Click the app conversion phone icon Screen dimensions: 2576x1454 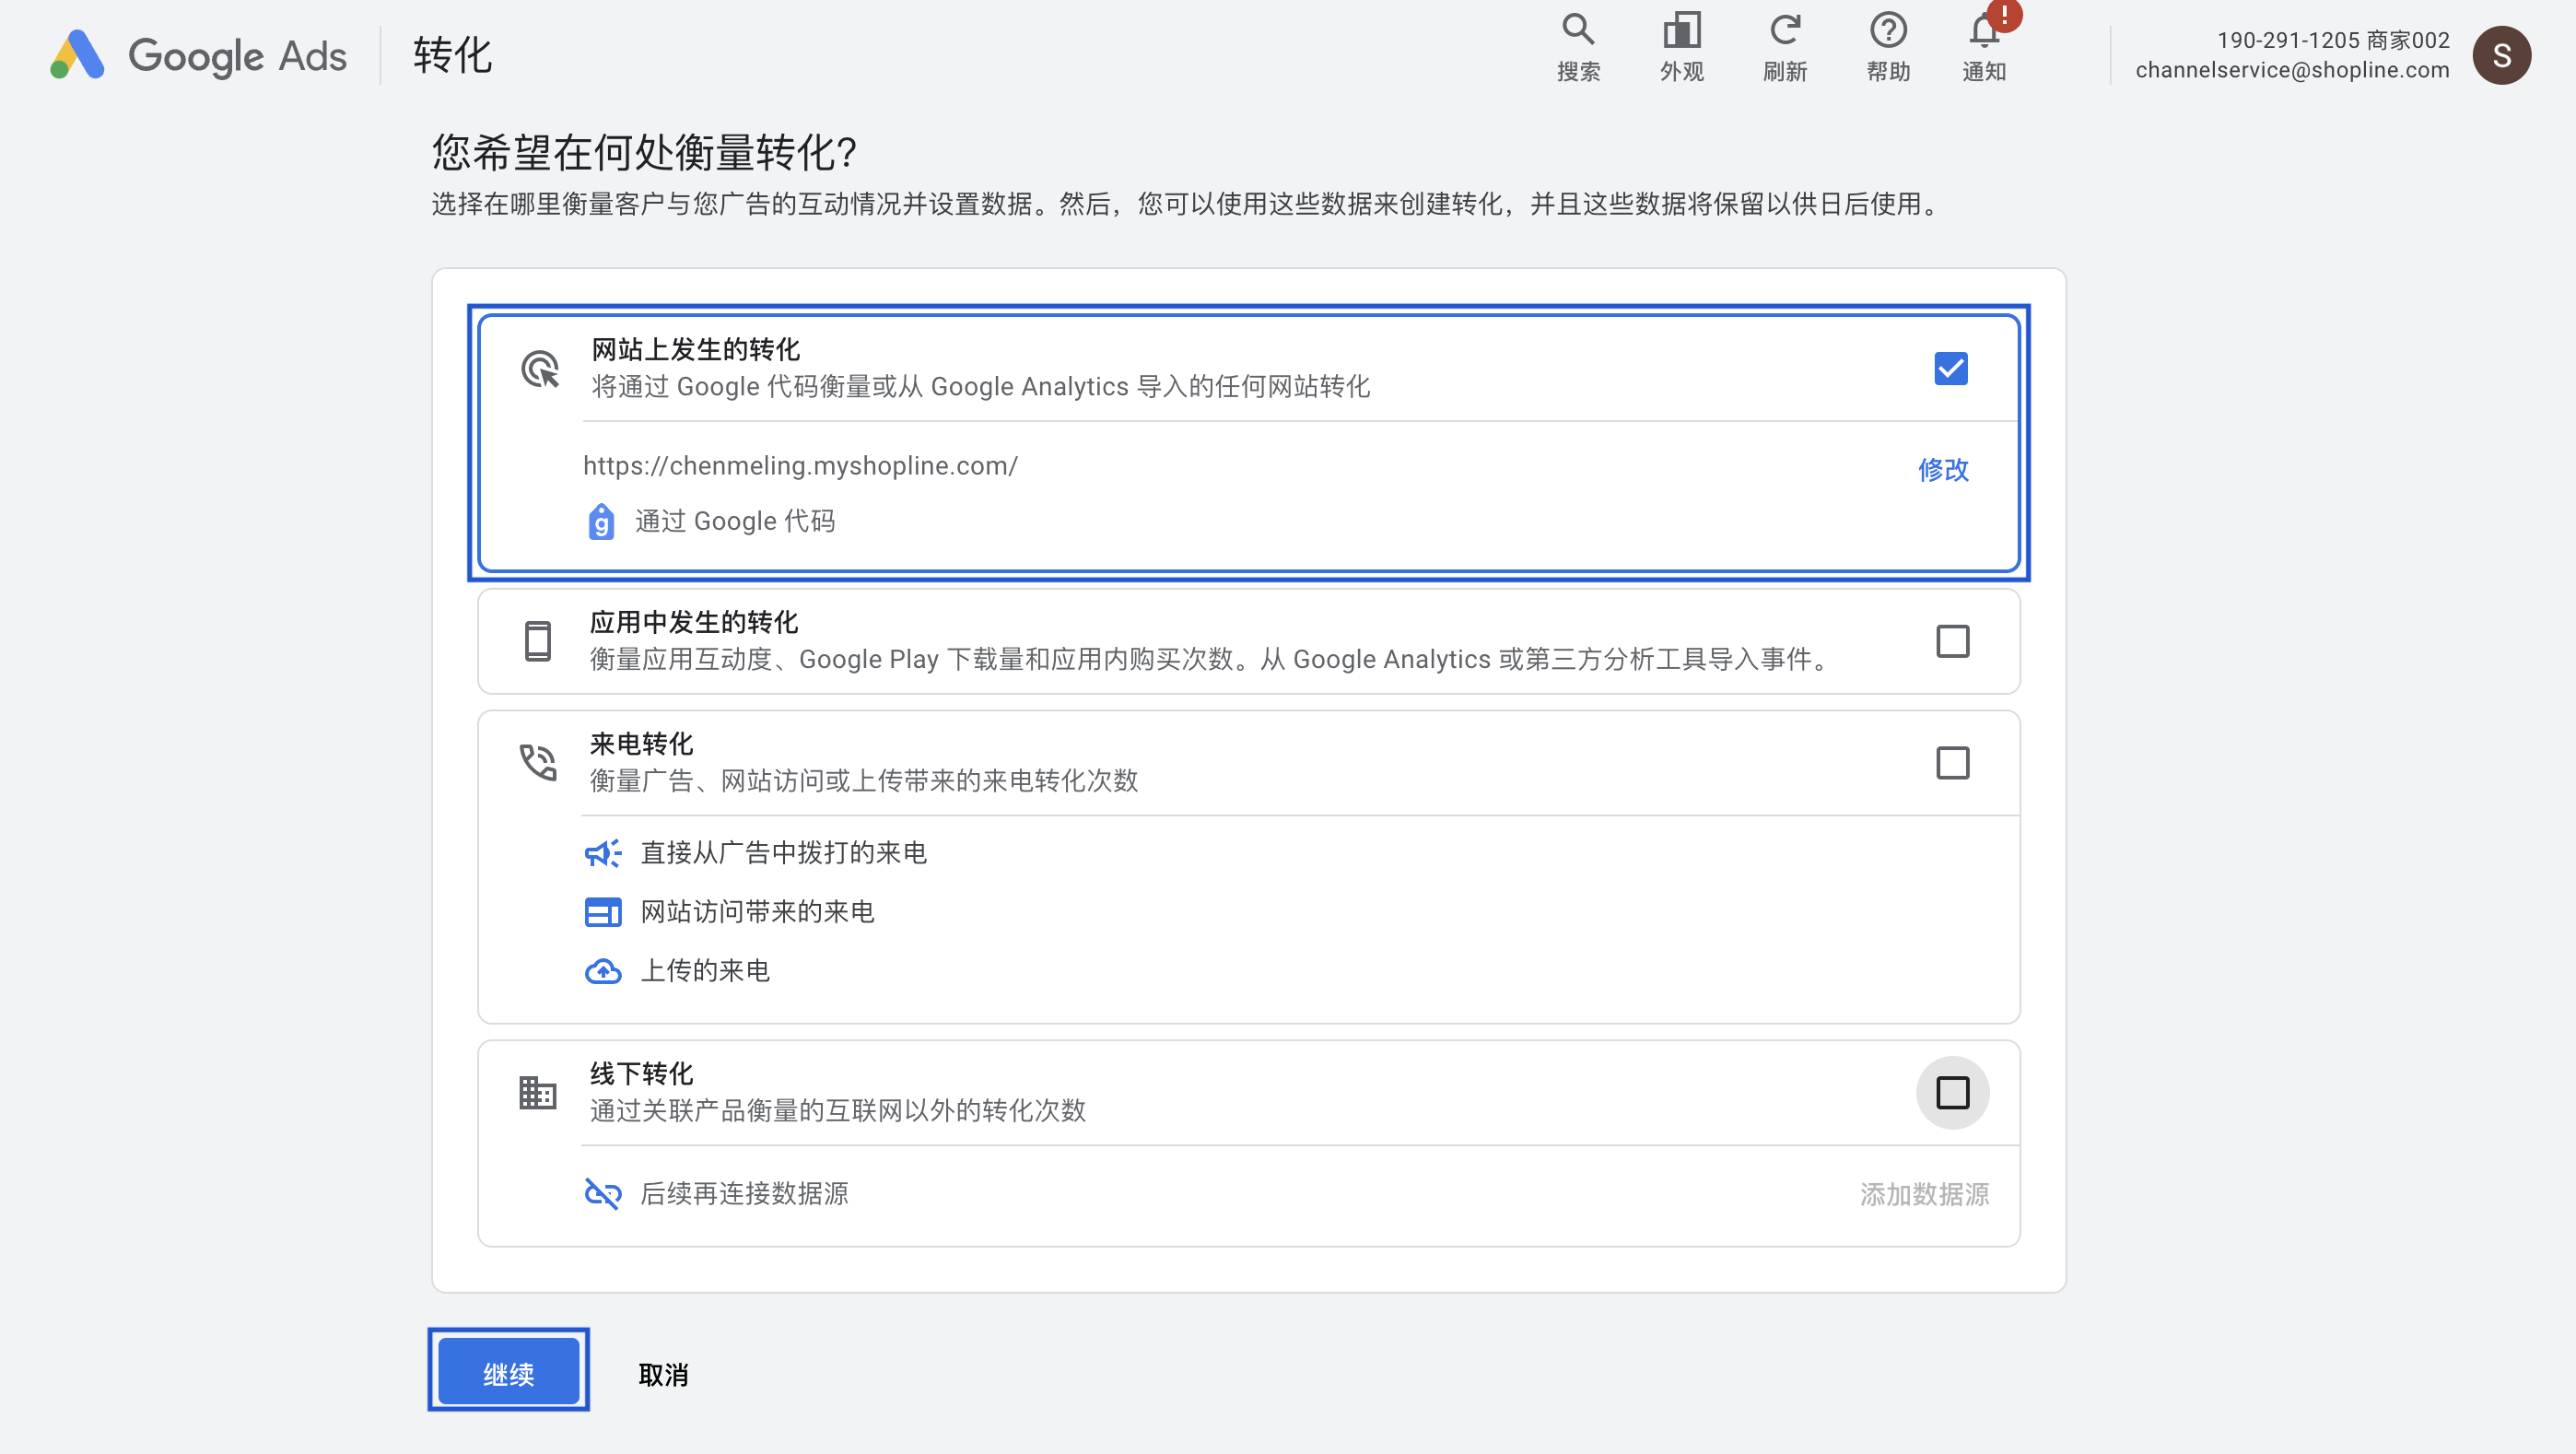click(538, 641)
